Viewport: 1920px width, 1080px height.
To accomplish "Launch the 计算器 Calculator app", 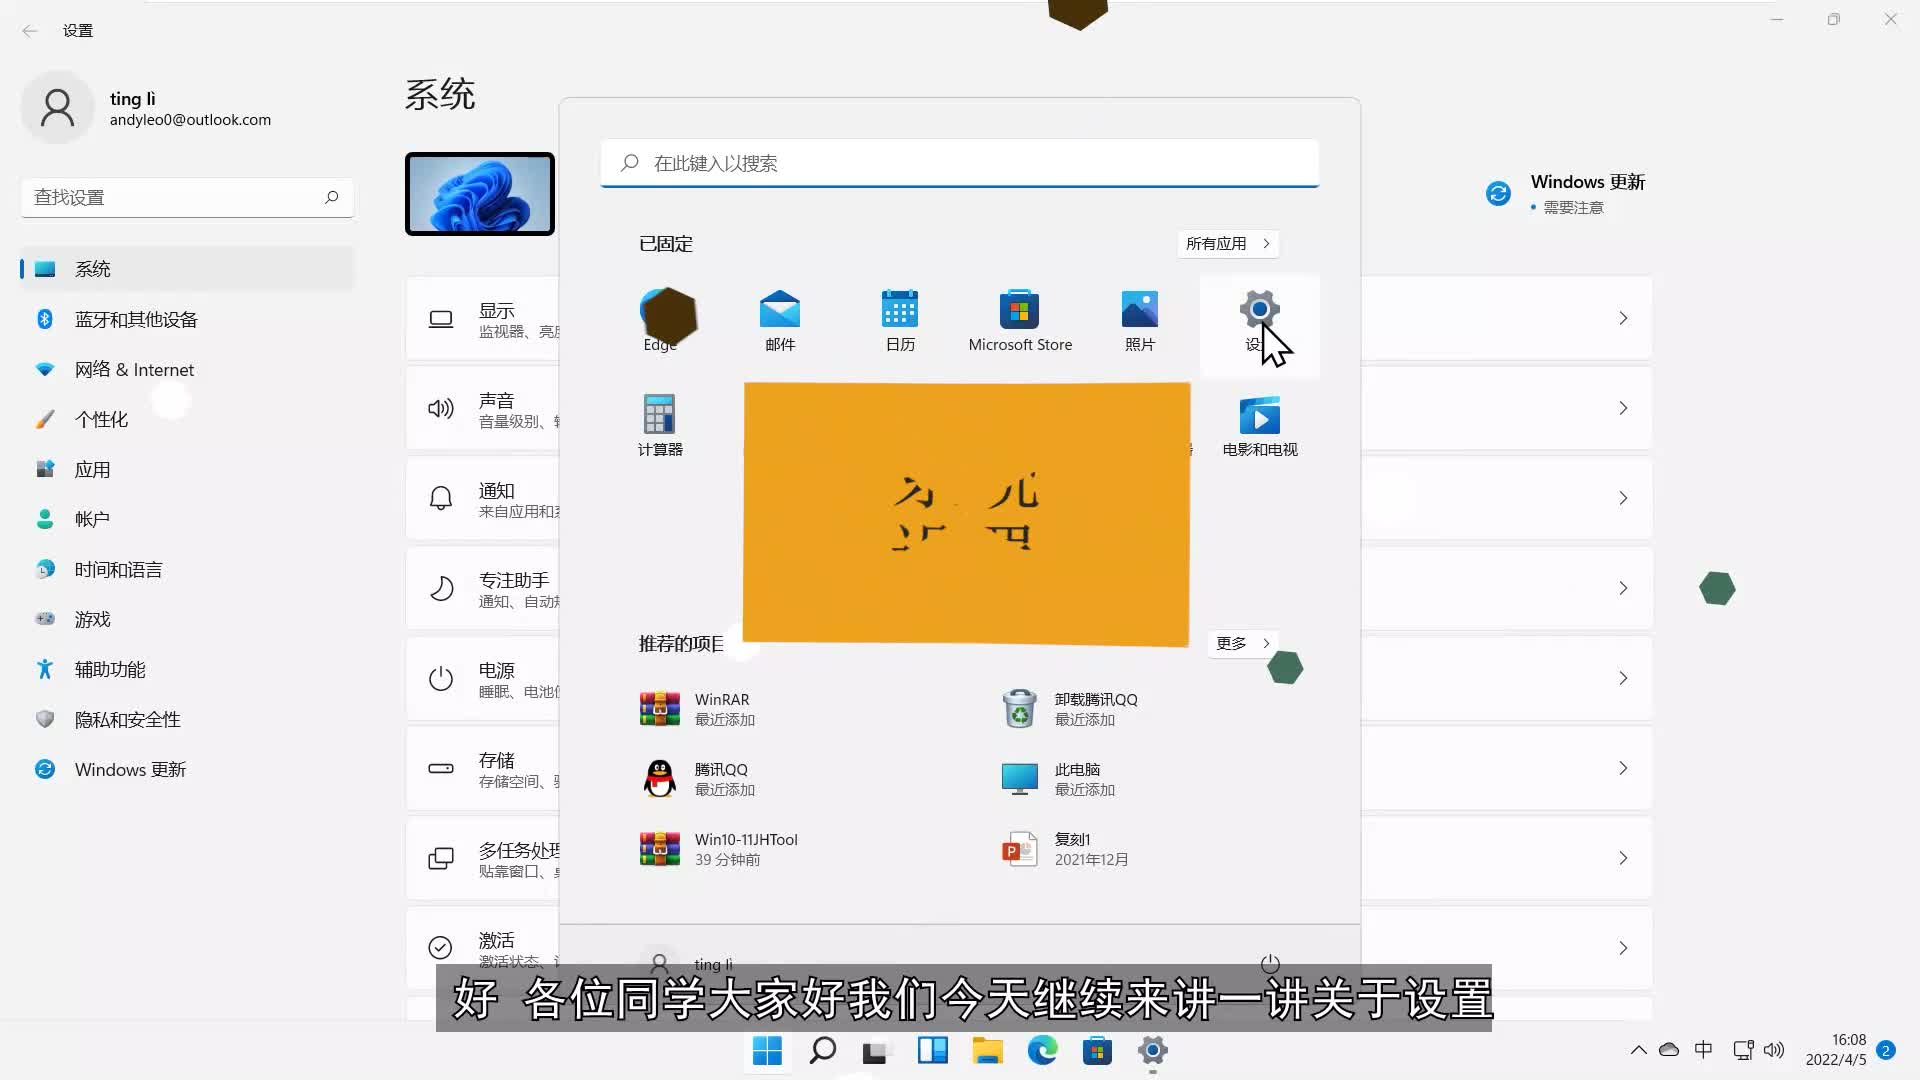I will pyautogui.click(x=660, y=425).
